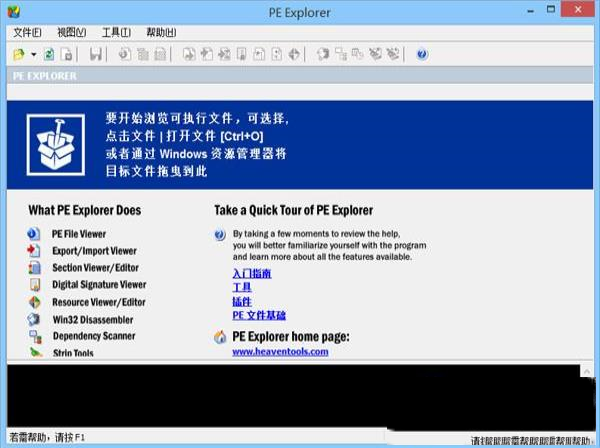The height and width of the screenshot is (448, 600).
Task: Launch the Disassembler toolbar icon
Action: [x=323, y=54]
